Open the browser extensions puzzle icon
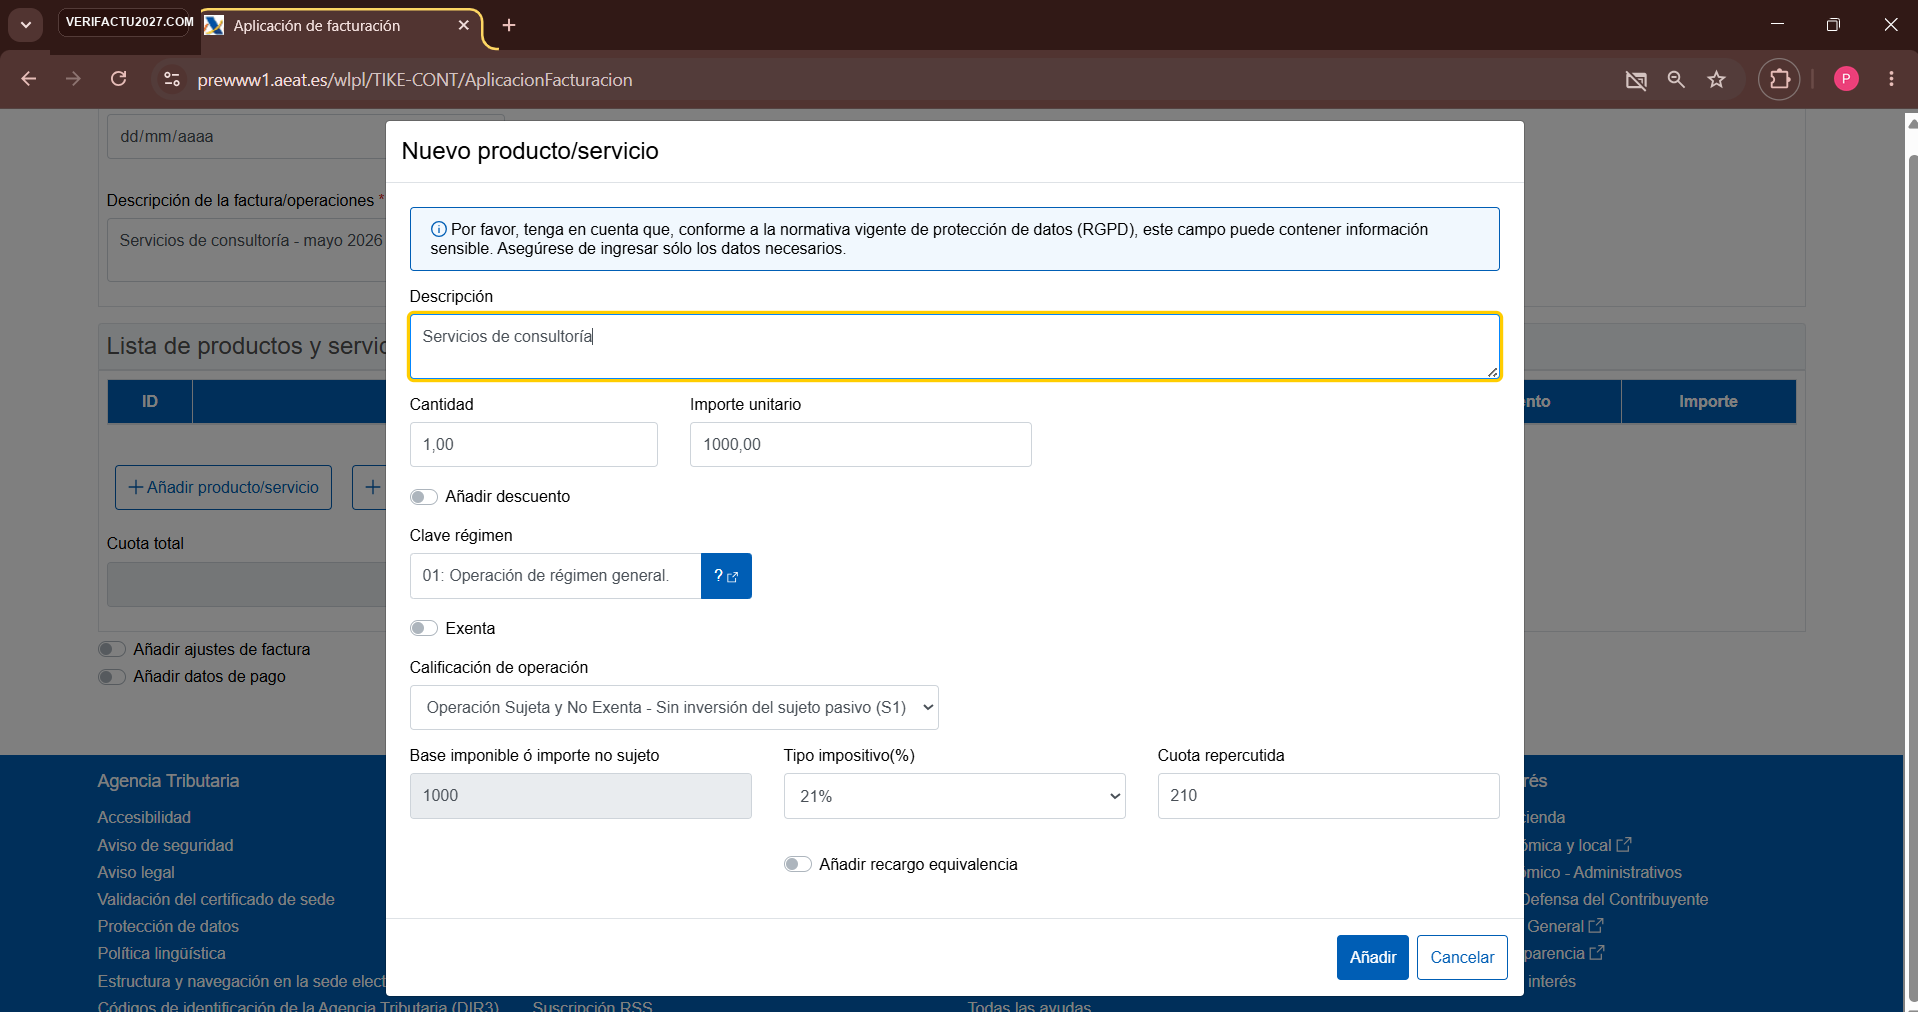The width and height of the screenshot is (1918, 1012). point(1780,79)
